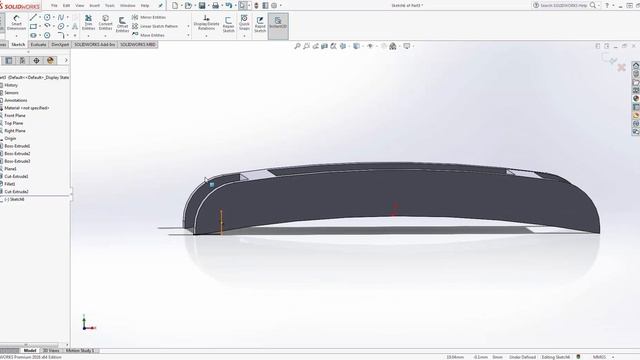Select Cut-Extrude2 feature
The height and width of the screenshot is (360, 640).
[x=16, y=192]
